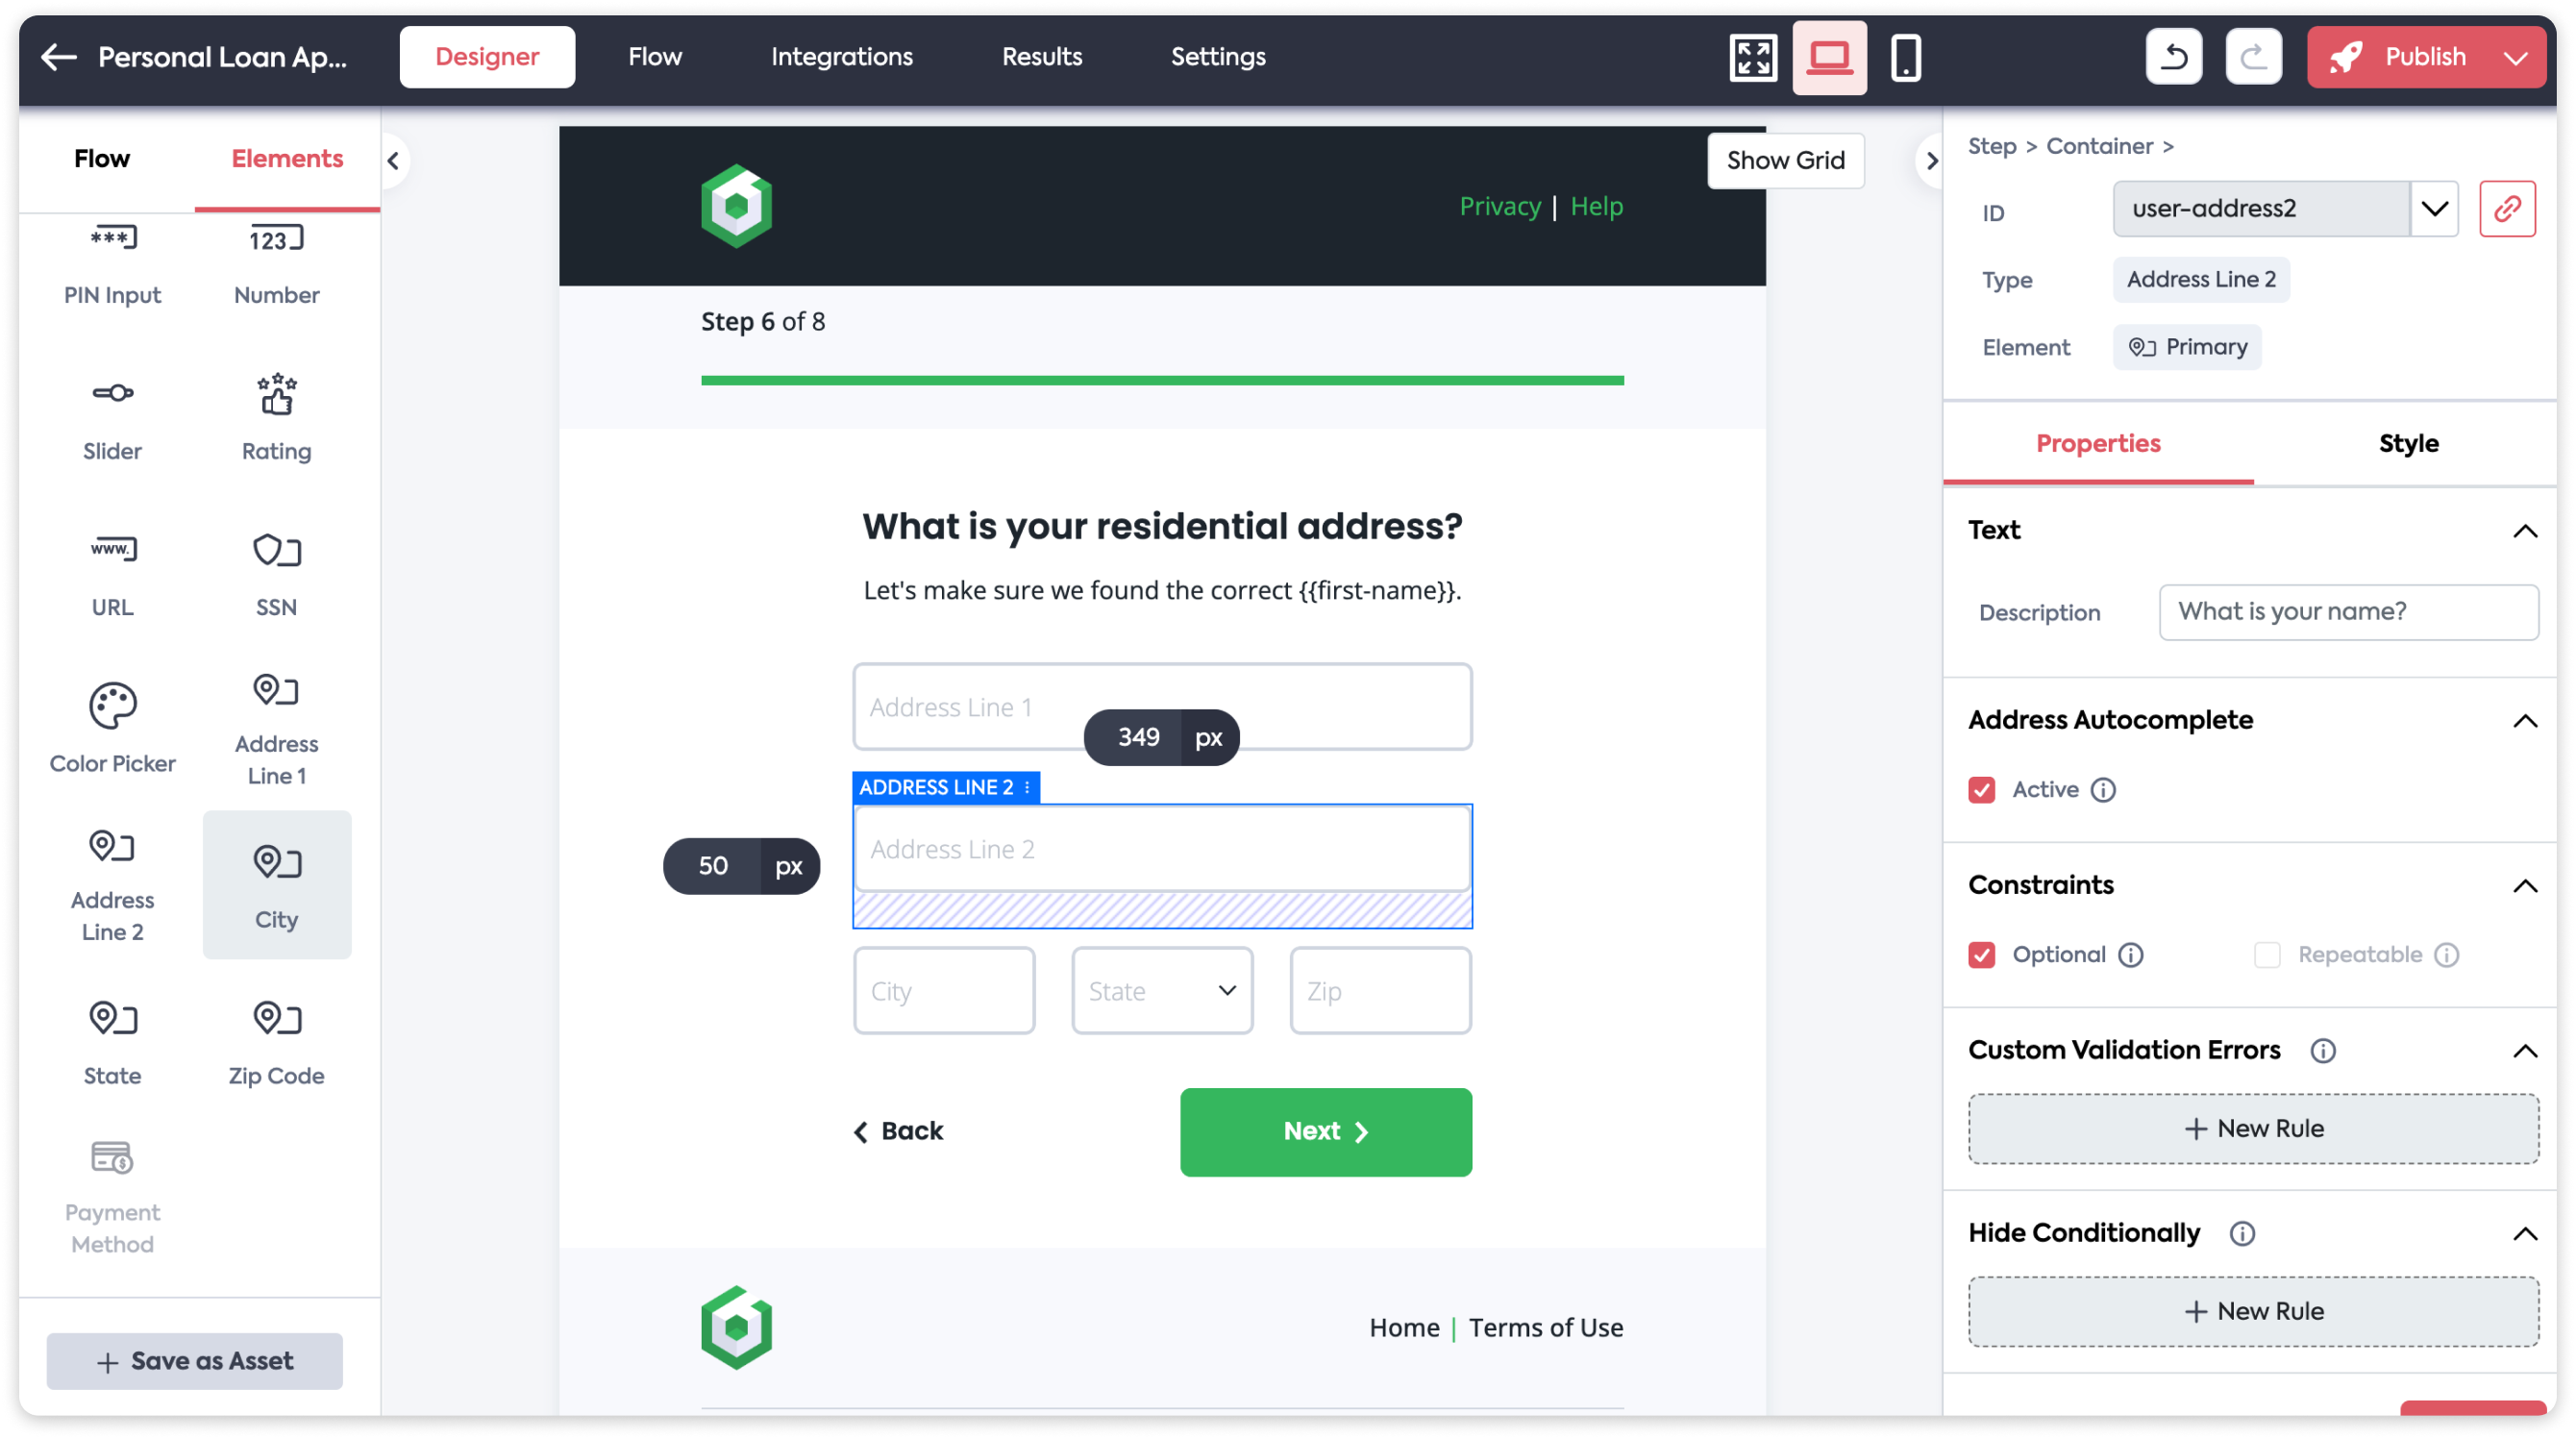Click the Show Grid button
The image size is (2576, 1439).
pyautogui.click(x=1785, y=160)
